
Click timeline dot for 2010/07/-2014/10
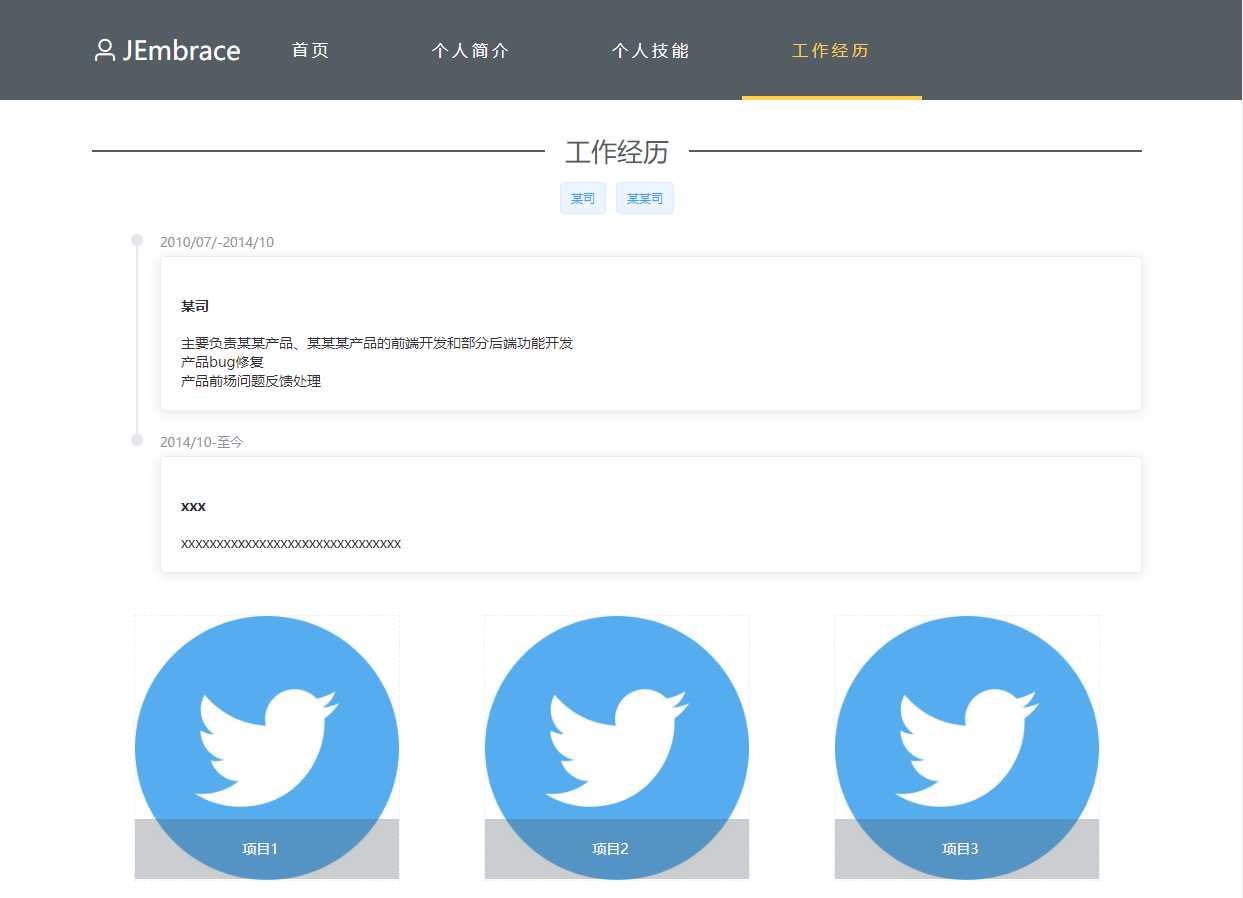pyautogui.click(x=138, y=240)
